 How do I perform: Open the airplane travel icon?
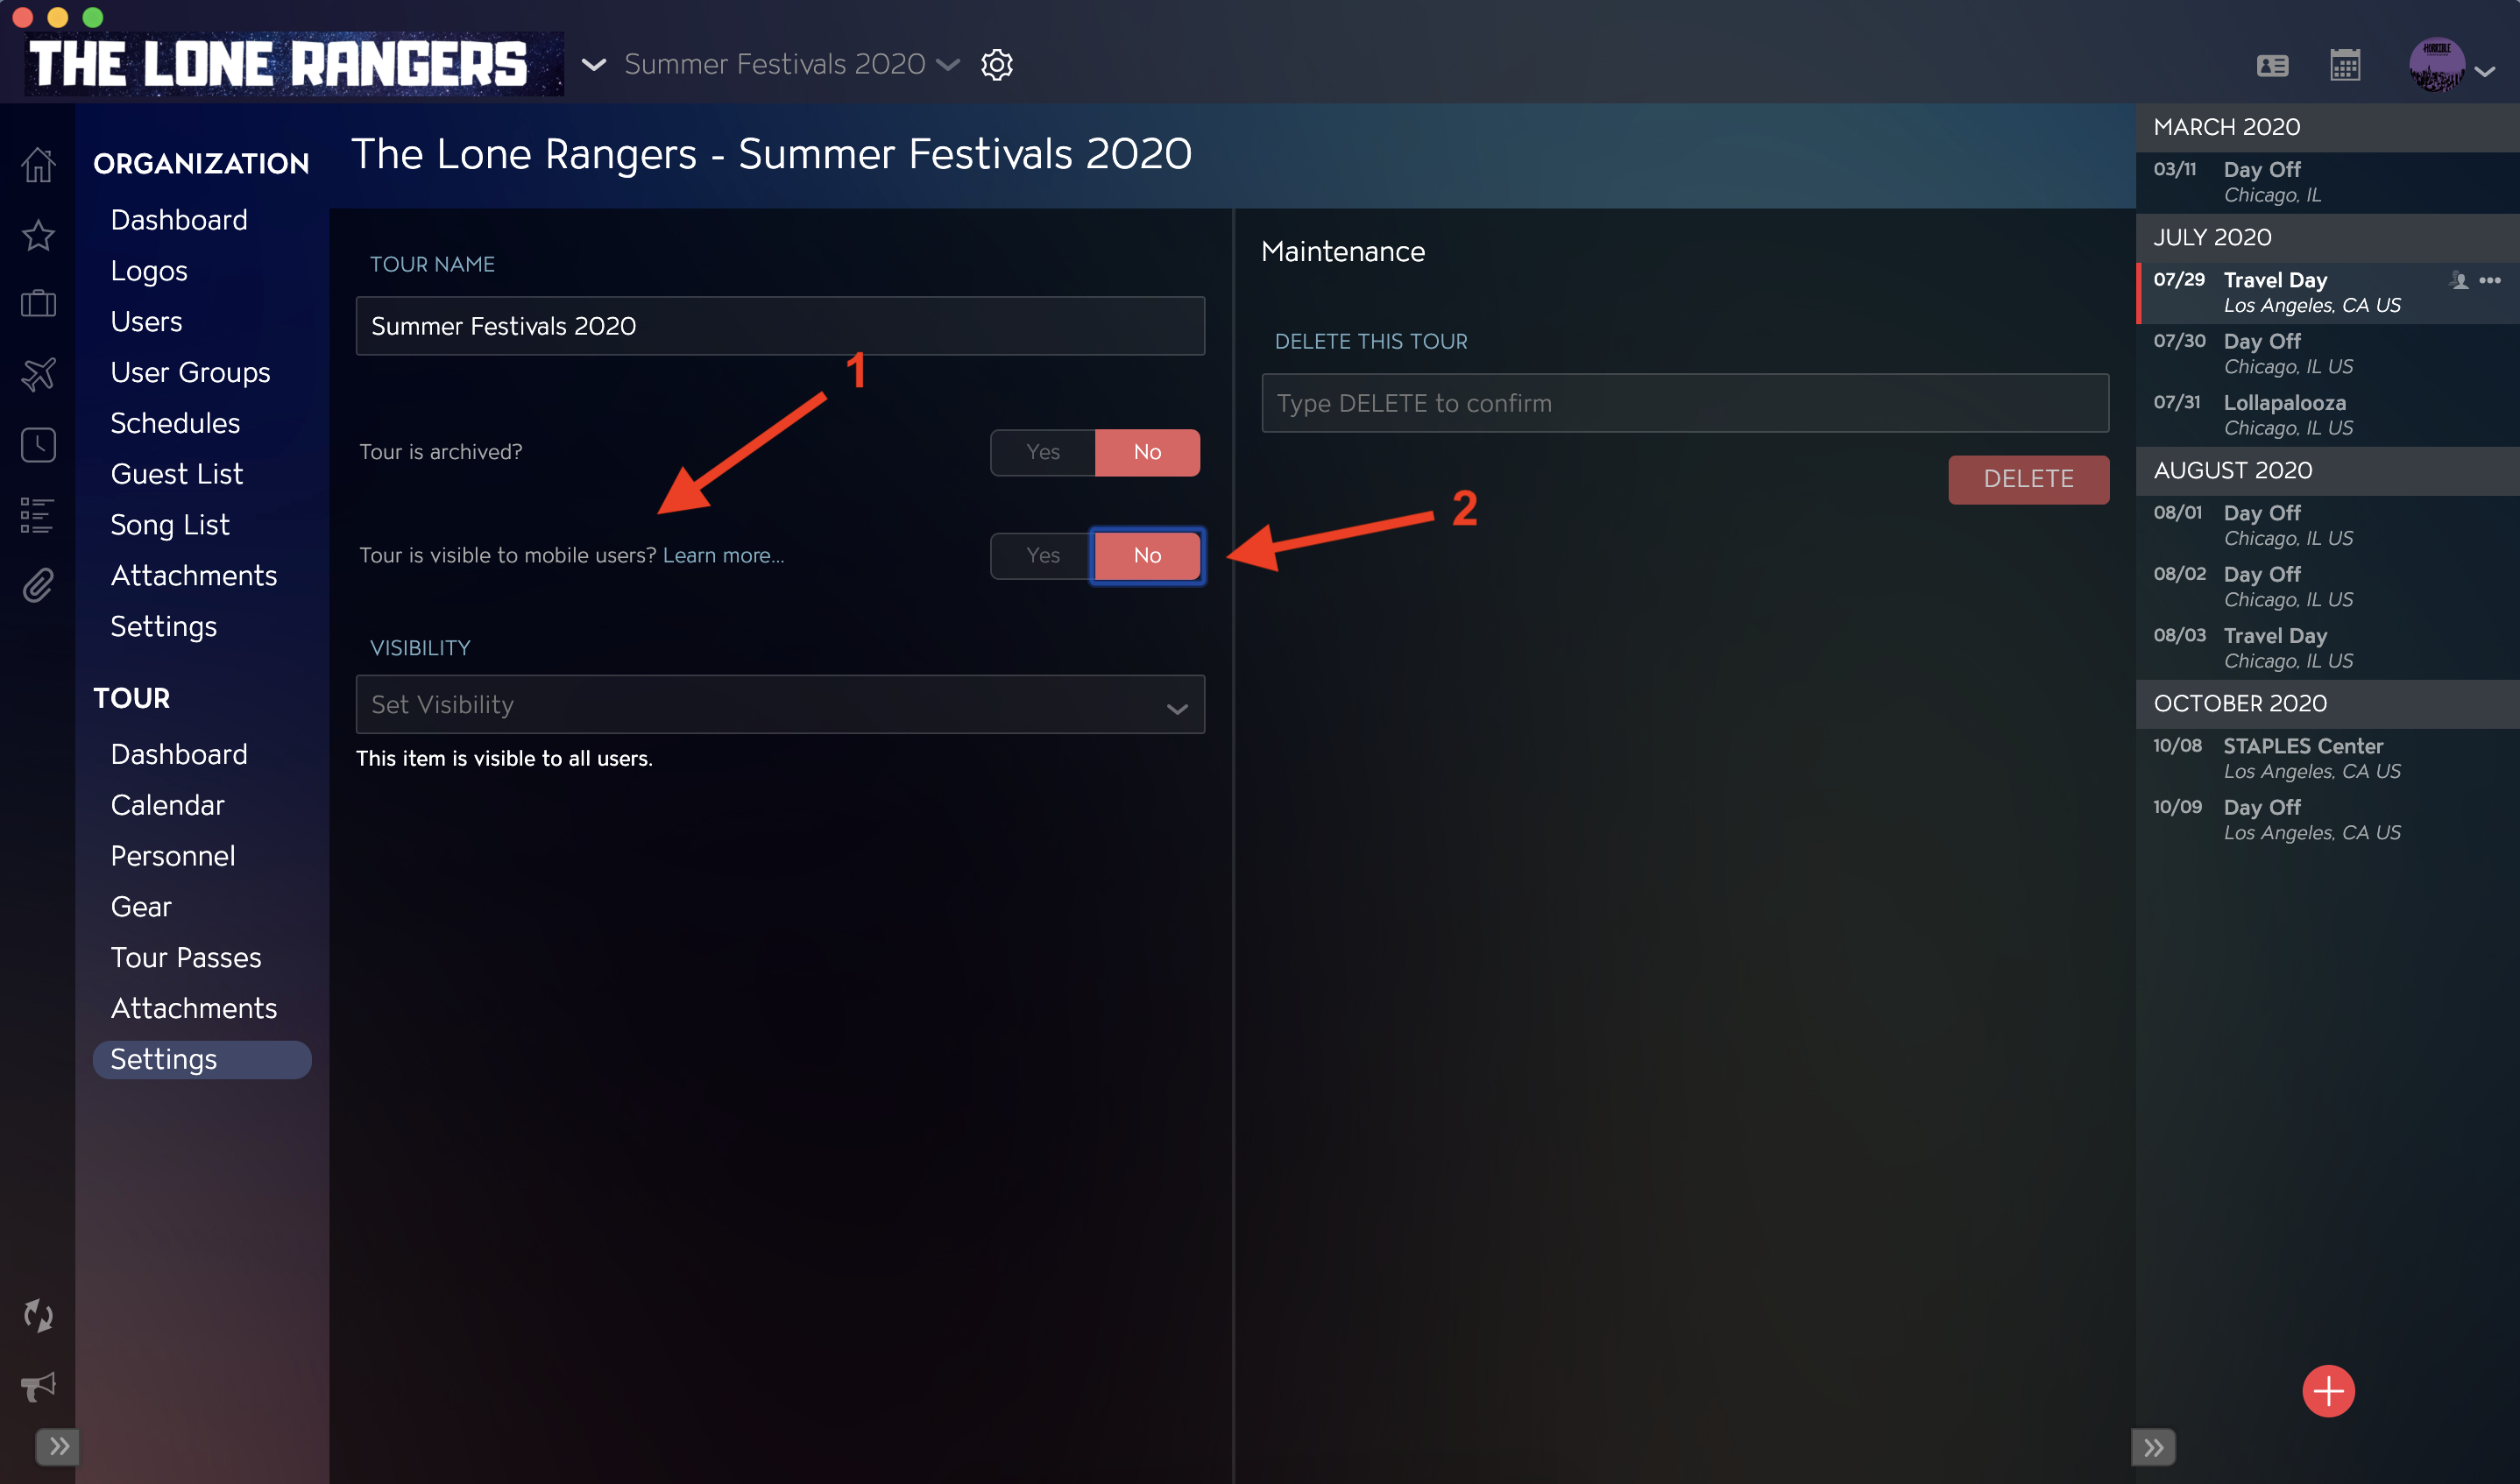(38, 375)
